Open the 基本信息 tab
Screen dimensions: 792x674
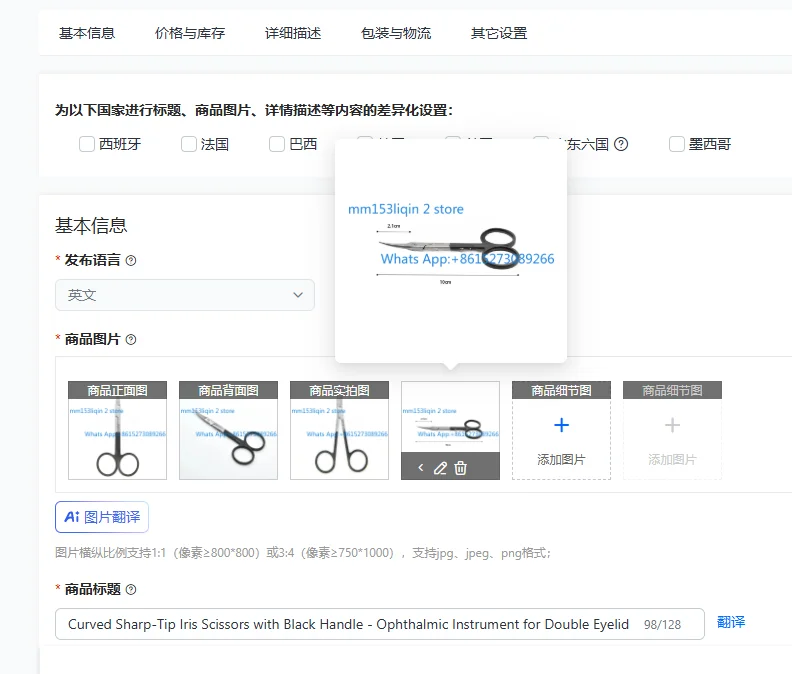tap(87, 33)
